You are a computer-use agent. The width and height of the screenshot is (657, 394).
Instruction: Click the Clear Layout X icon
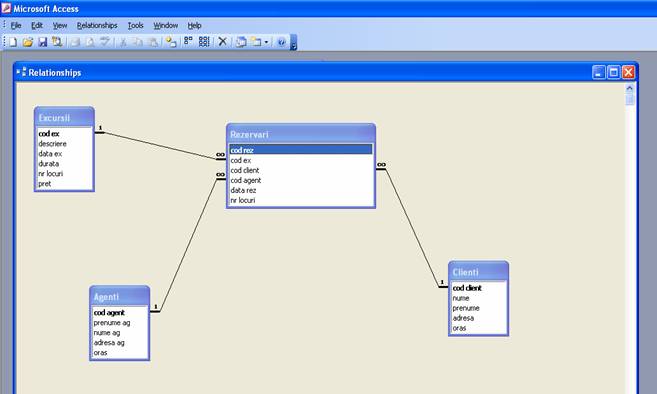pos(223,41)
